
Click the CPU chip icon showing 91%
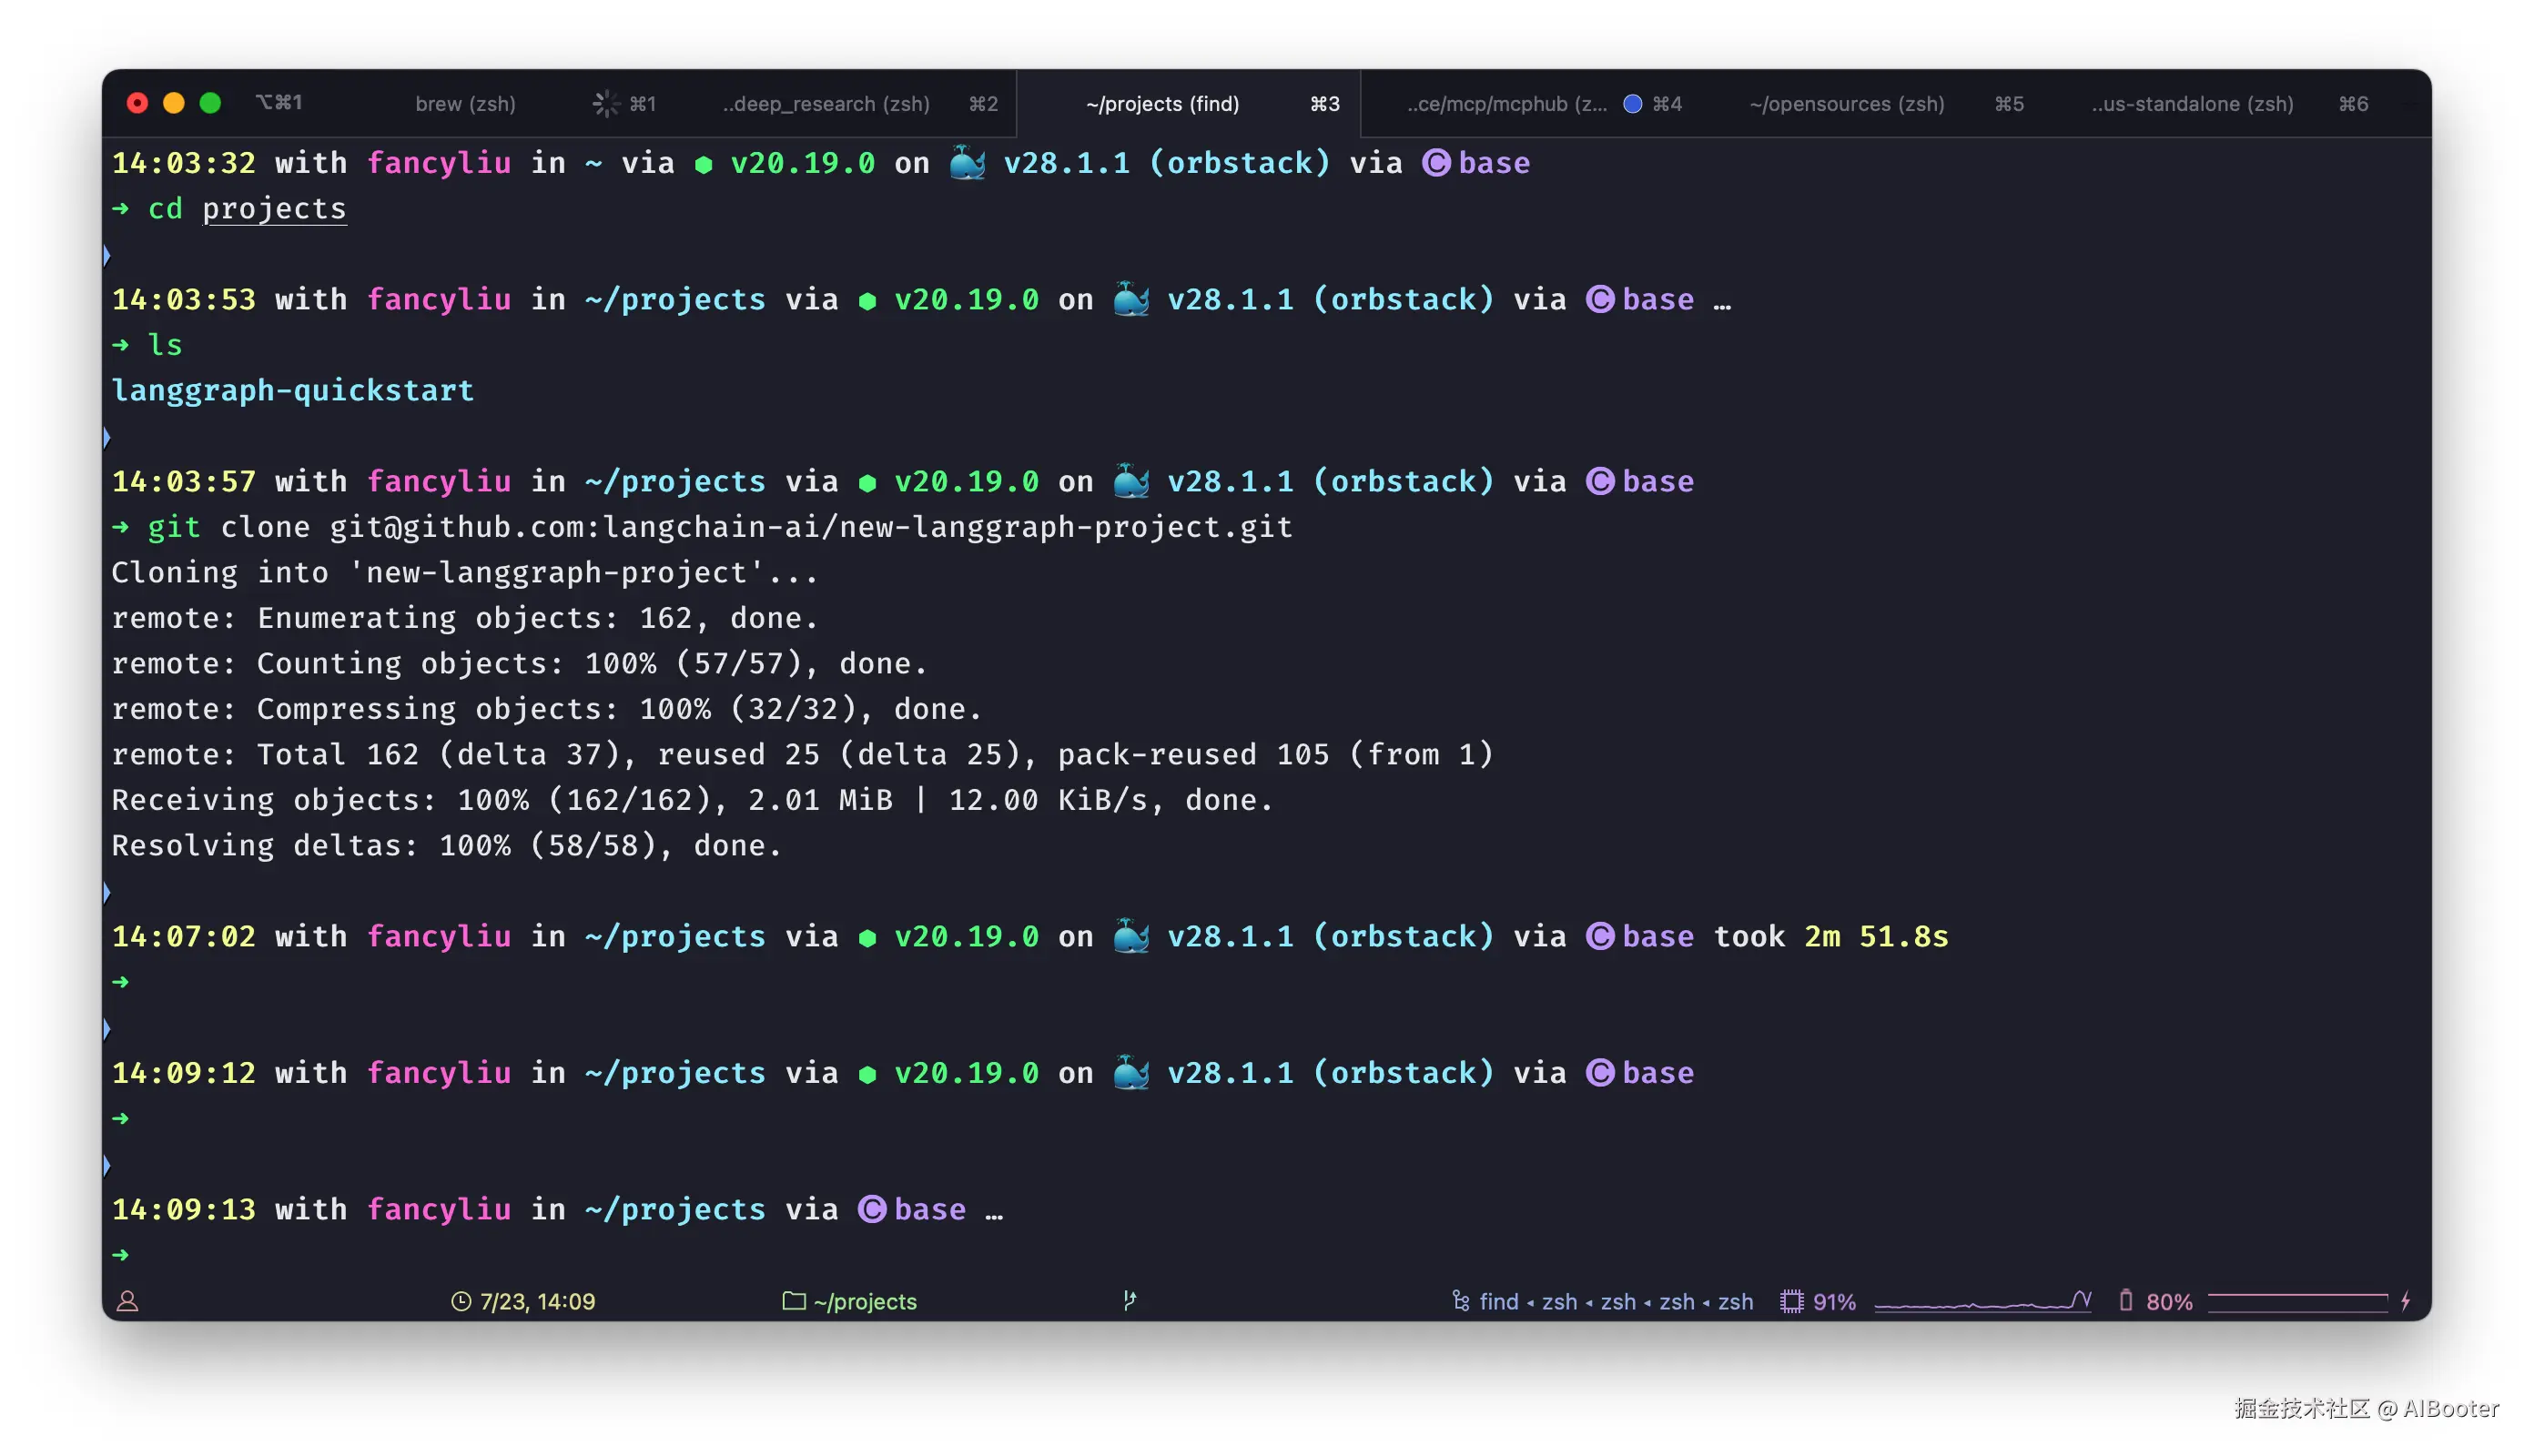pos(1791,1301)
